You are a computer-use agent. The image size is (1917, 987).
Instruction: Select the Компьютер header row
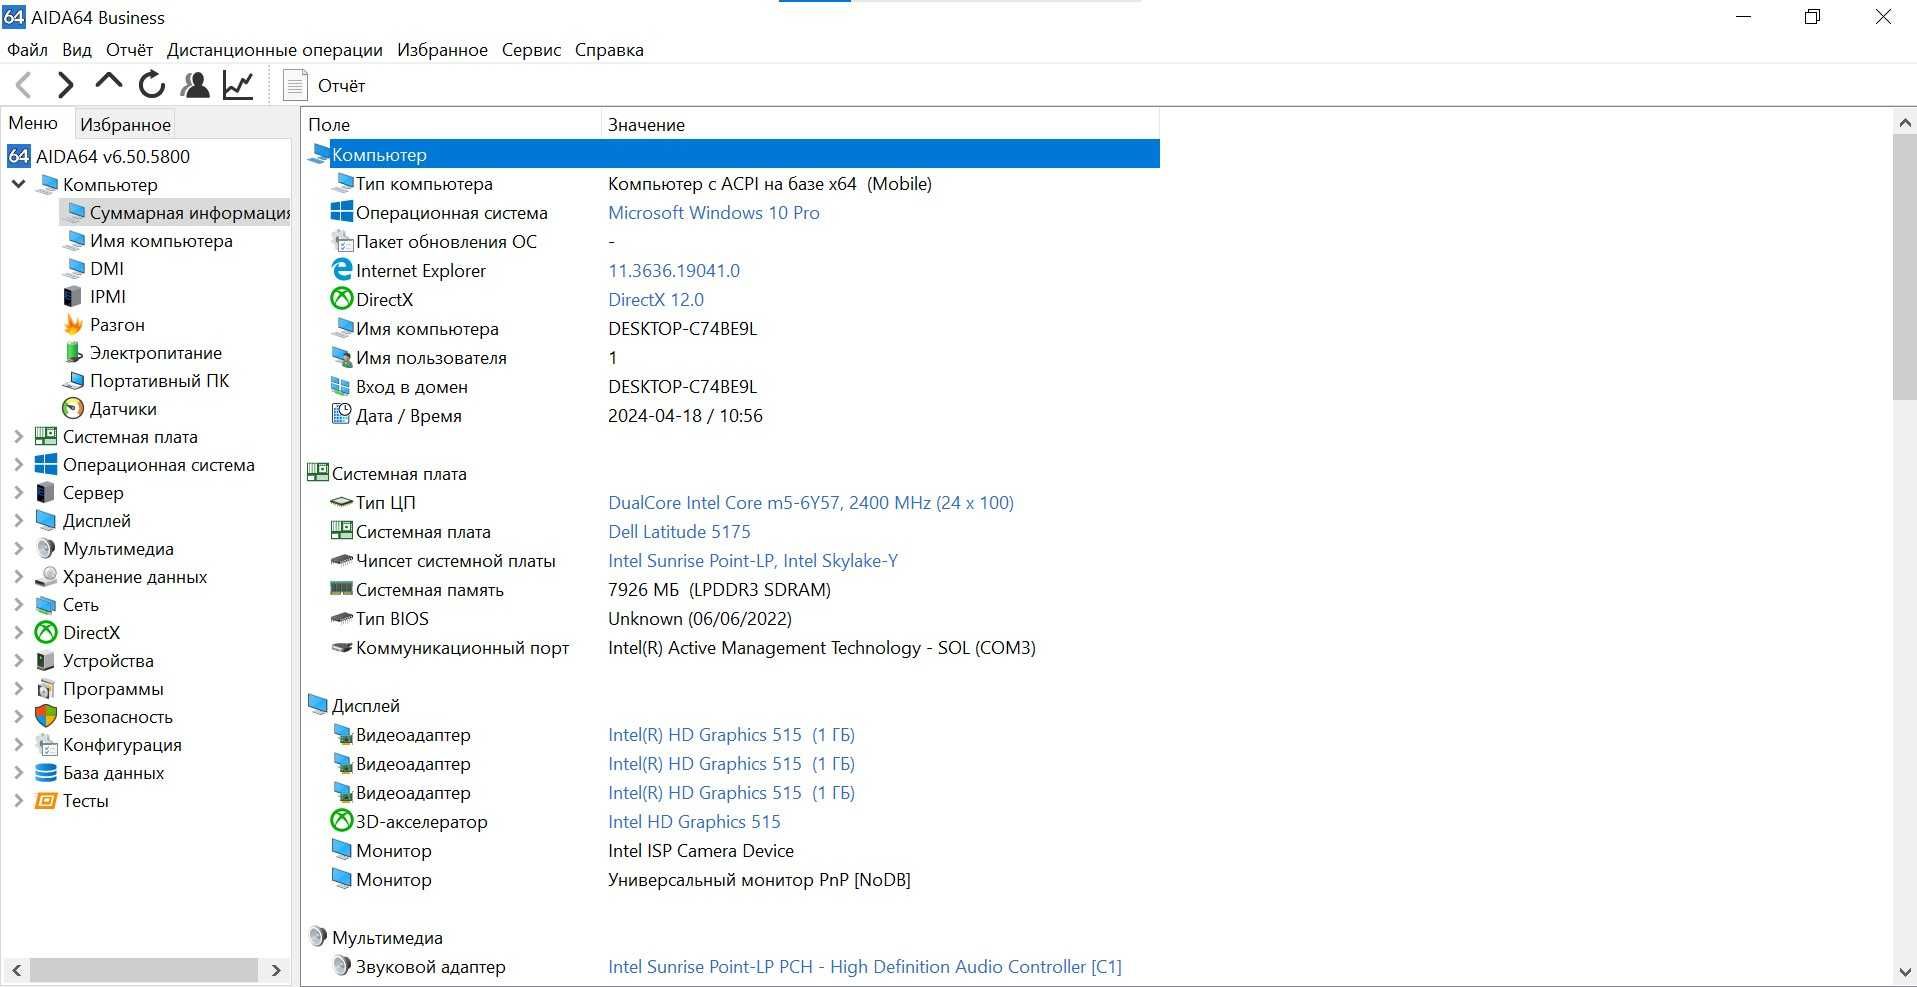733,155
